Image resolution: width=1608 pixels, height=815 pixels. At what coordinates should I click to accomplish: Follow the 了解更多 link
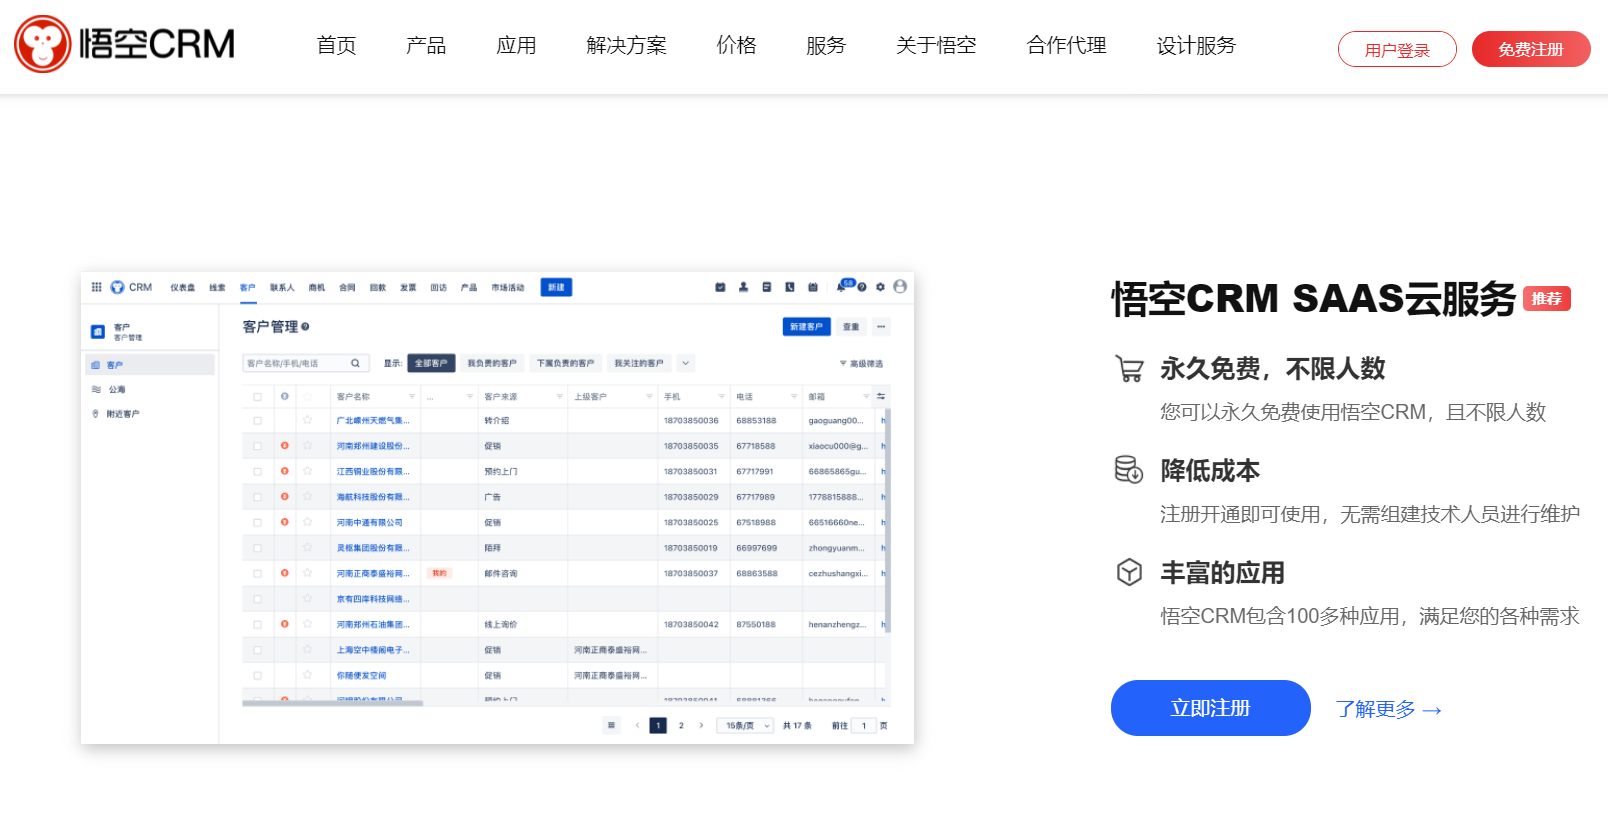(1388, 709)
